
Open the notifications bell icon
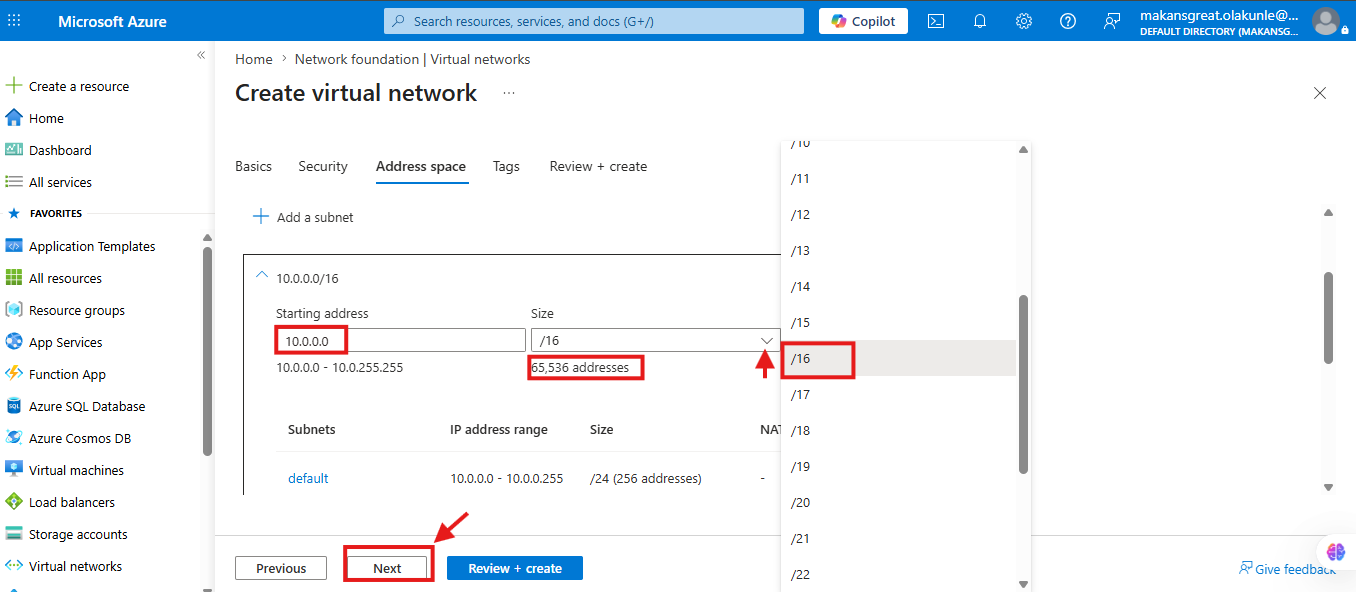click(x=980, y=21)
